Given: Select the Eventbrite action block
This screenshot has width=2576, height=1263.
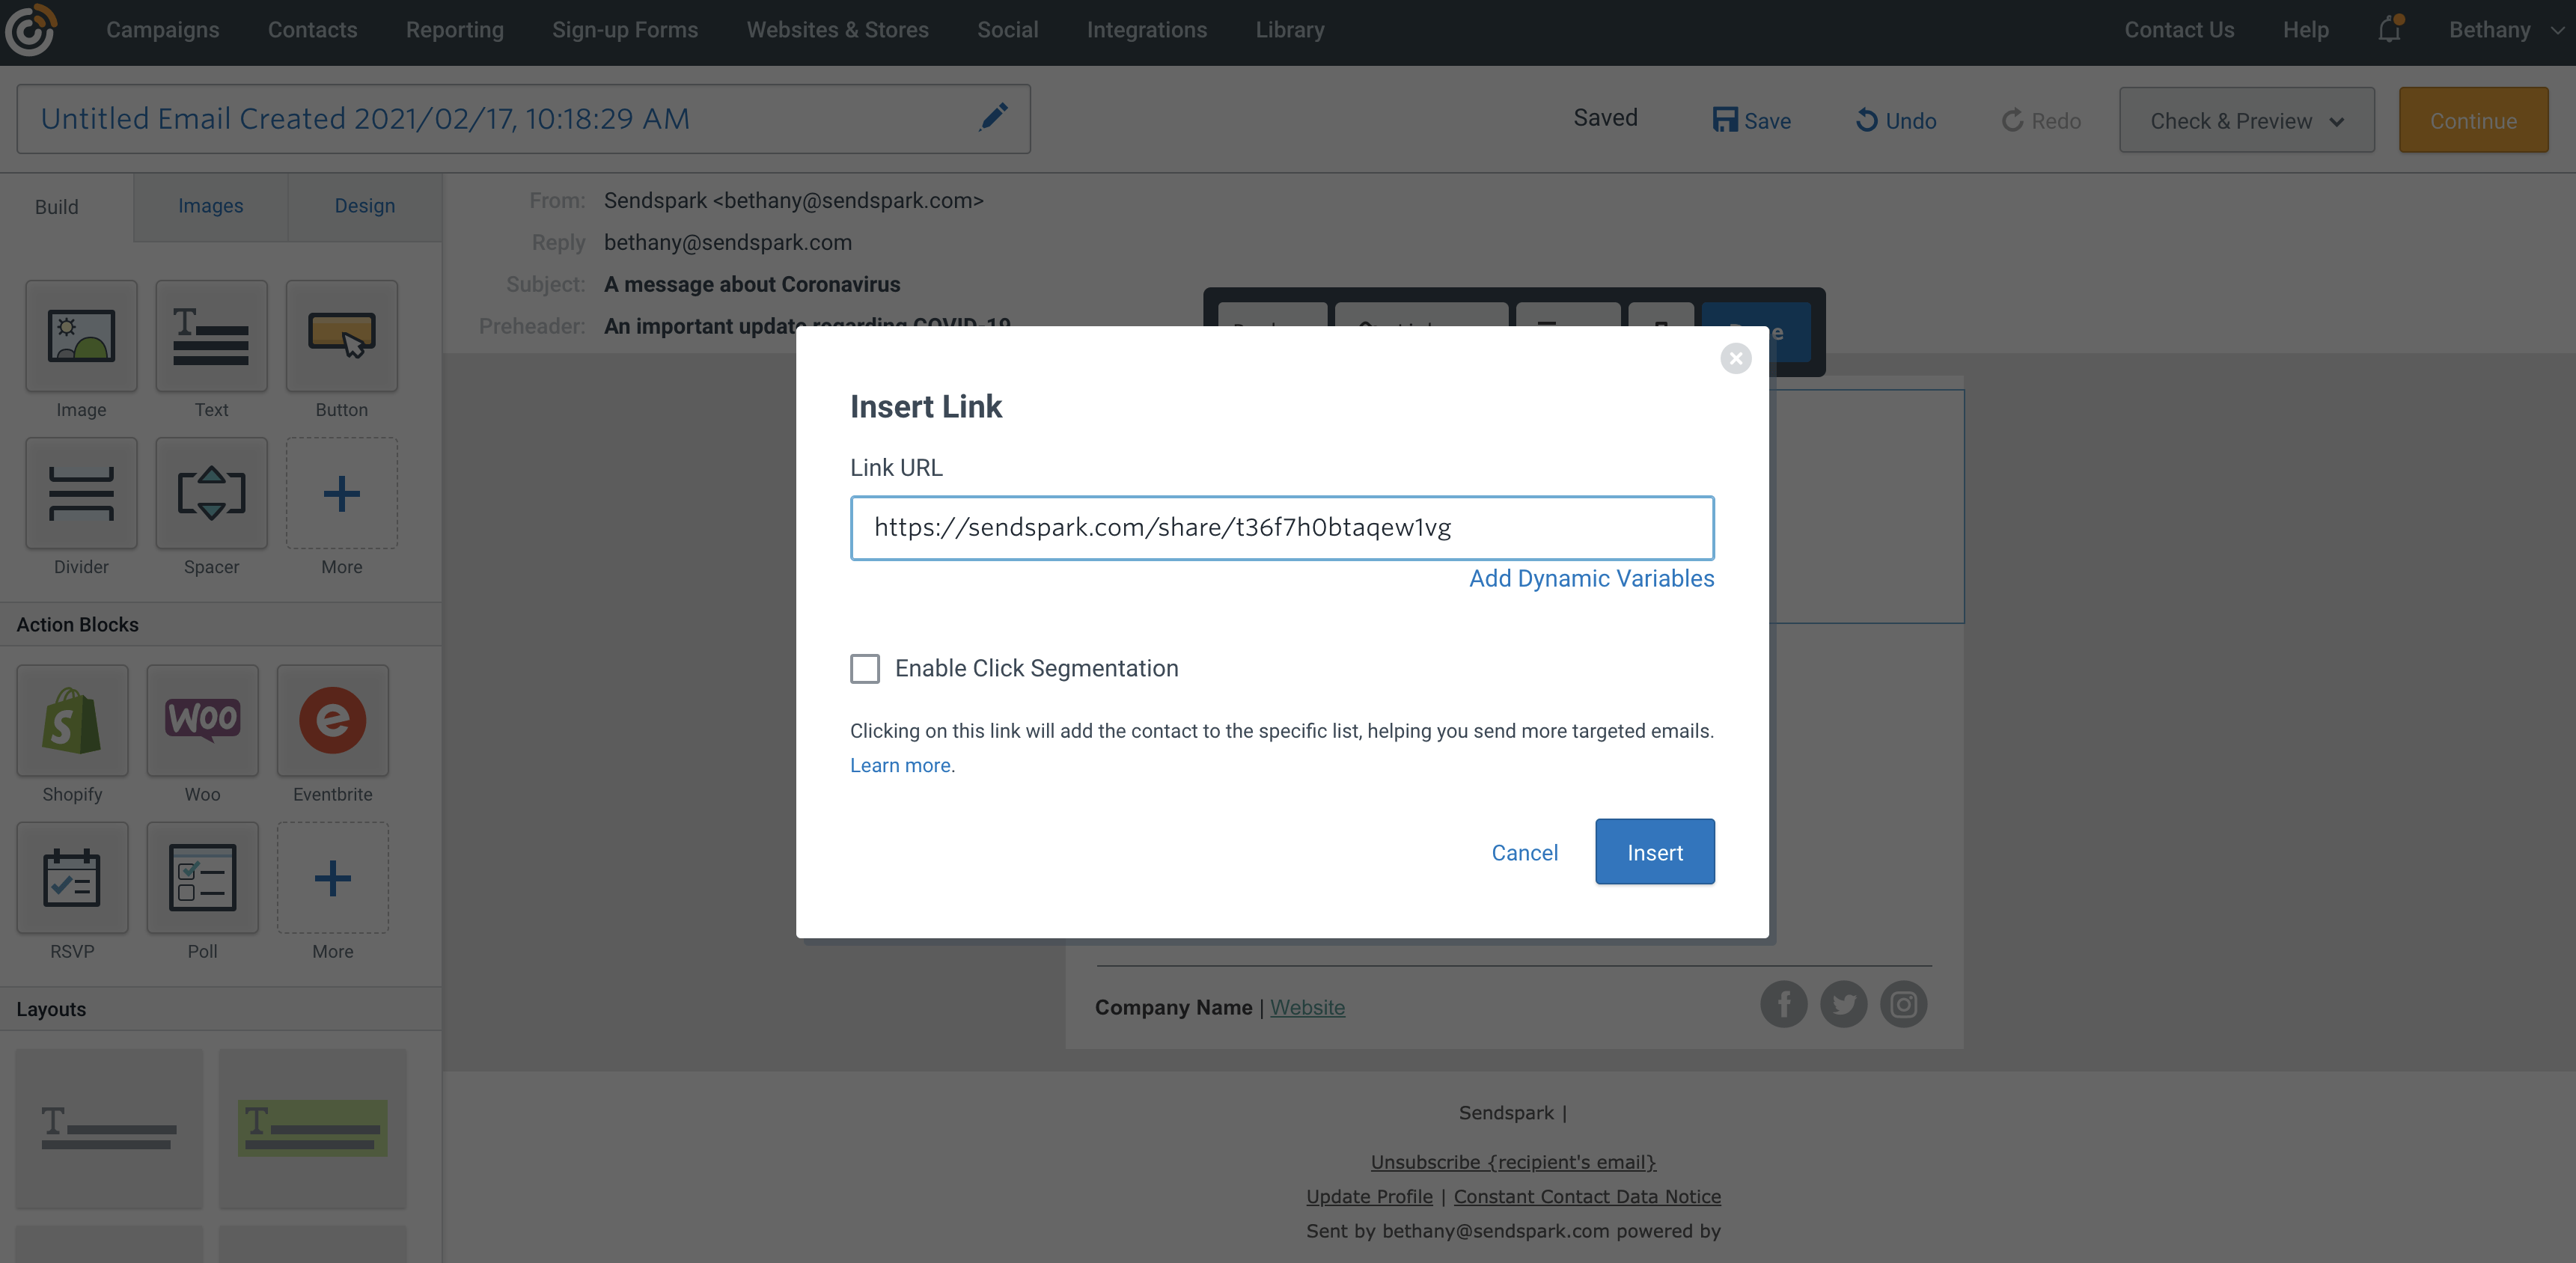Looking at the screenshot, I should point(332,720).
